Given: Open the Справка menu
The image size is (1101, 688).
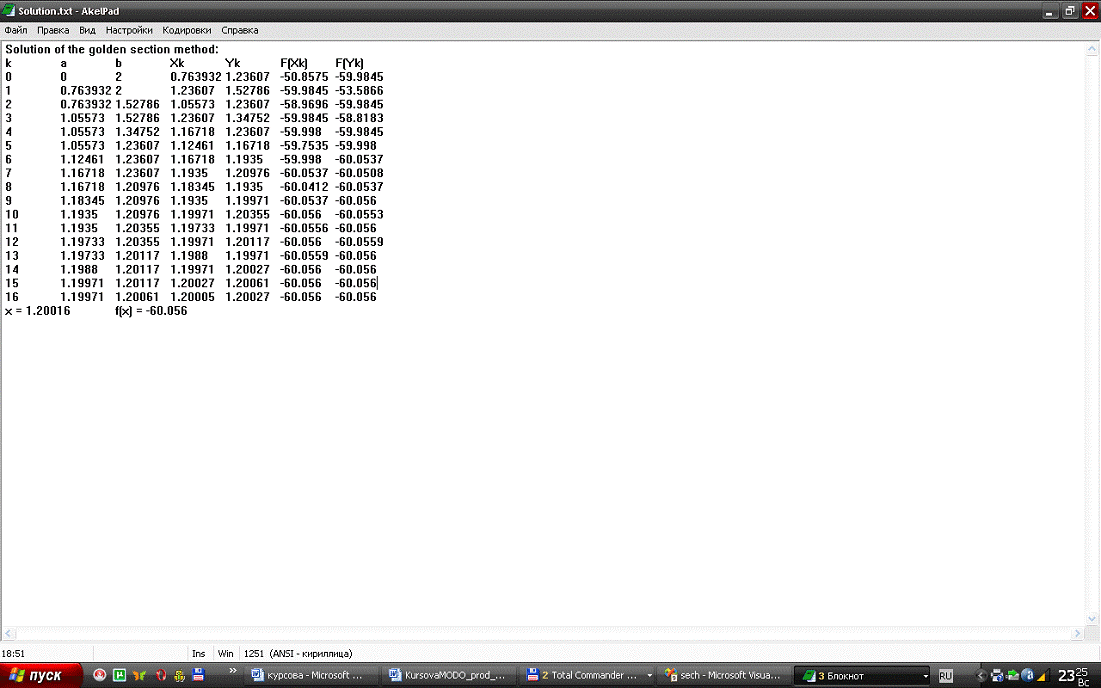Looking at the screenshot, I should click(239, 30).
